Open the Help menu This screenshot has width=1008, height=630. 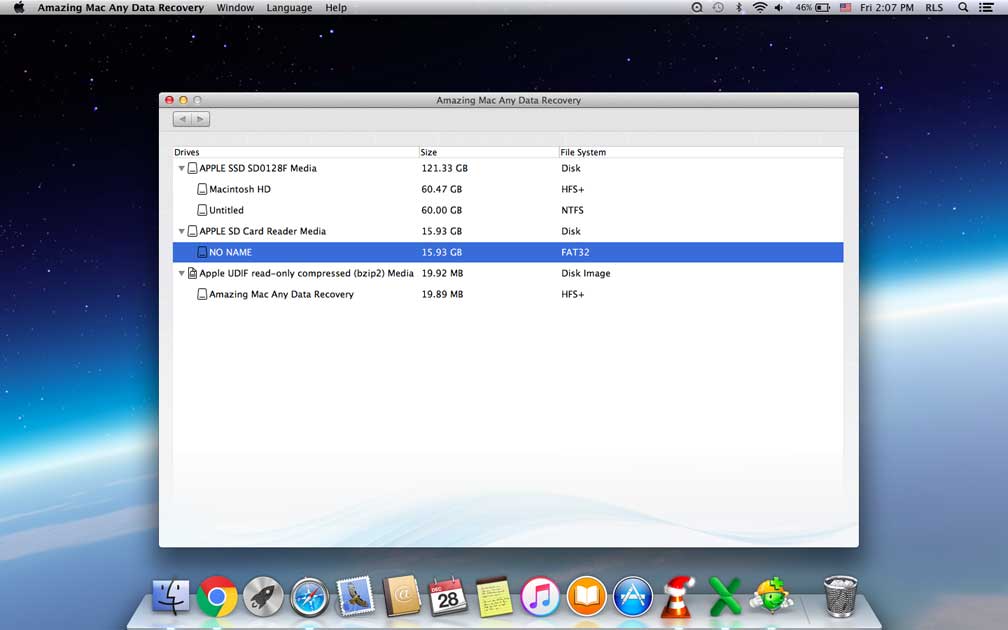(336, 8)
